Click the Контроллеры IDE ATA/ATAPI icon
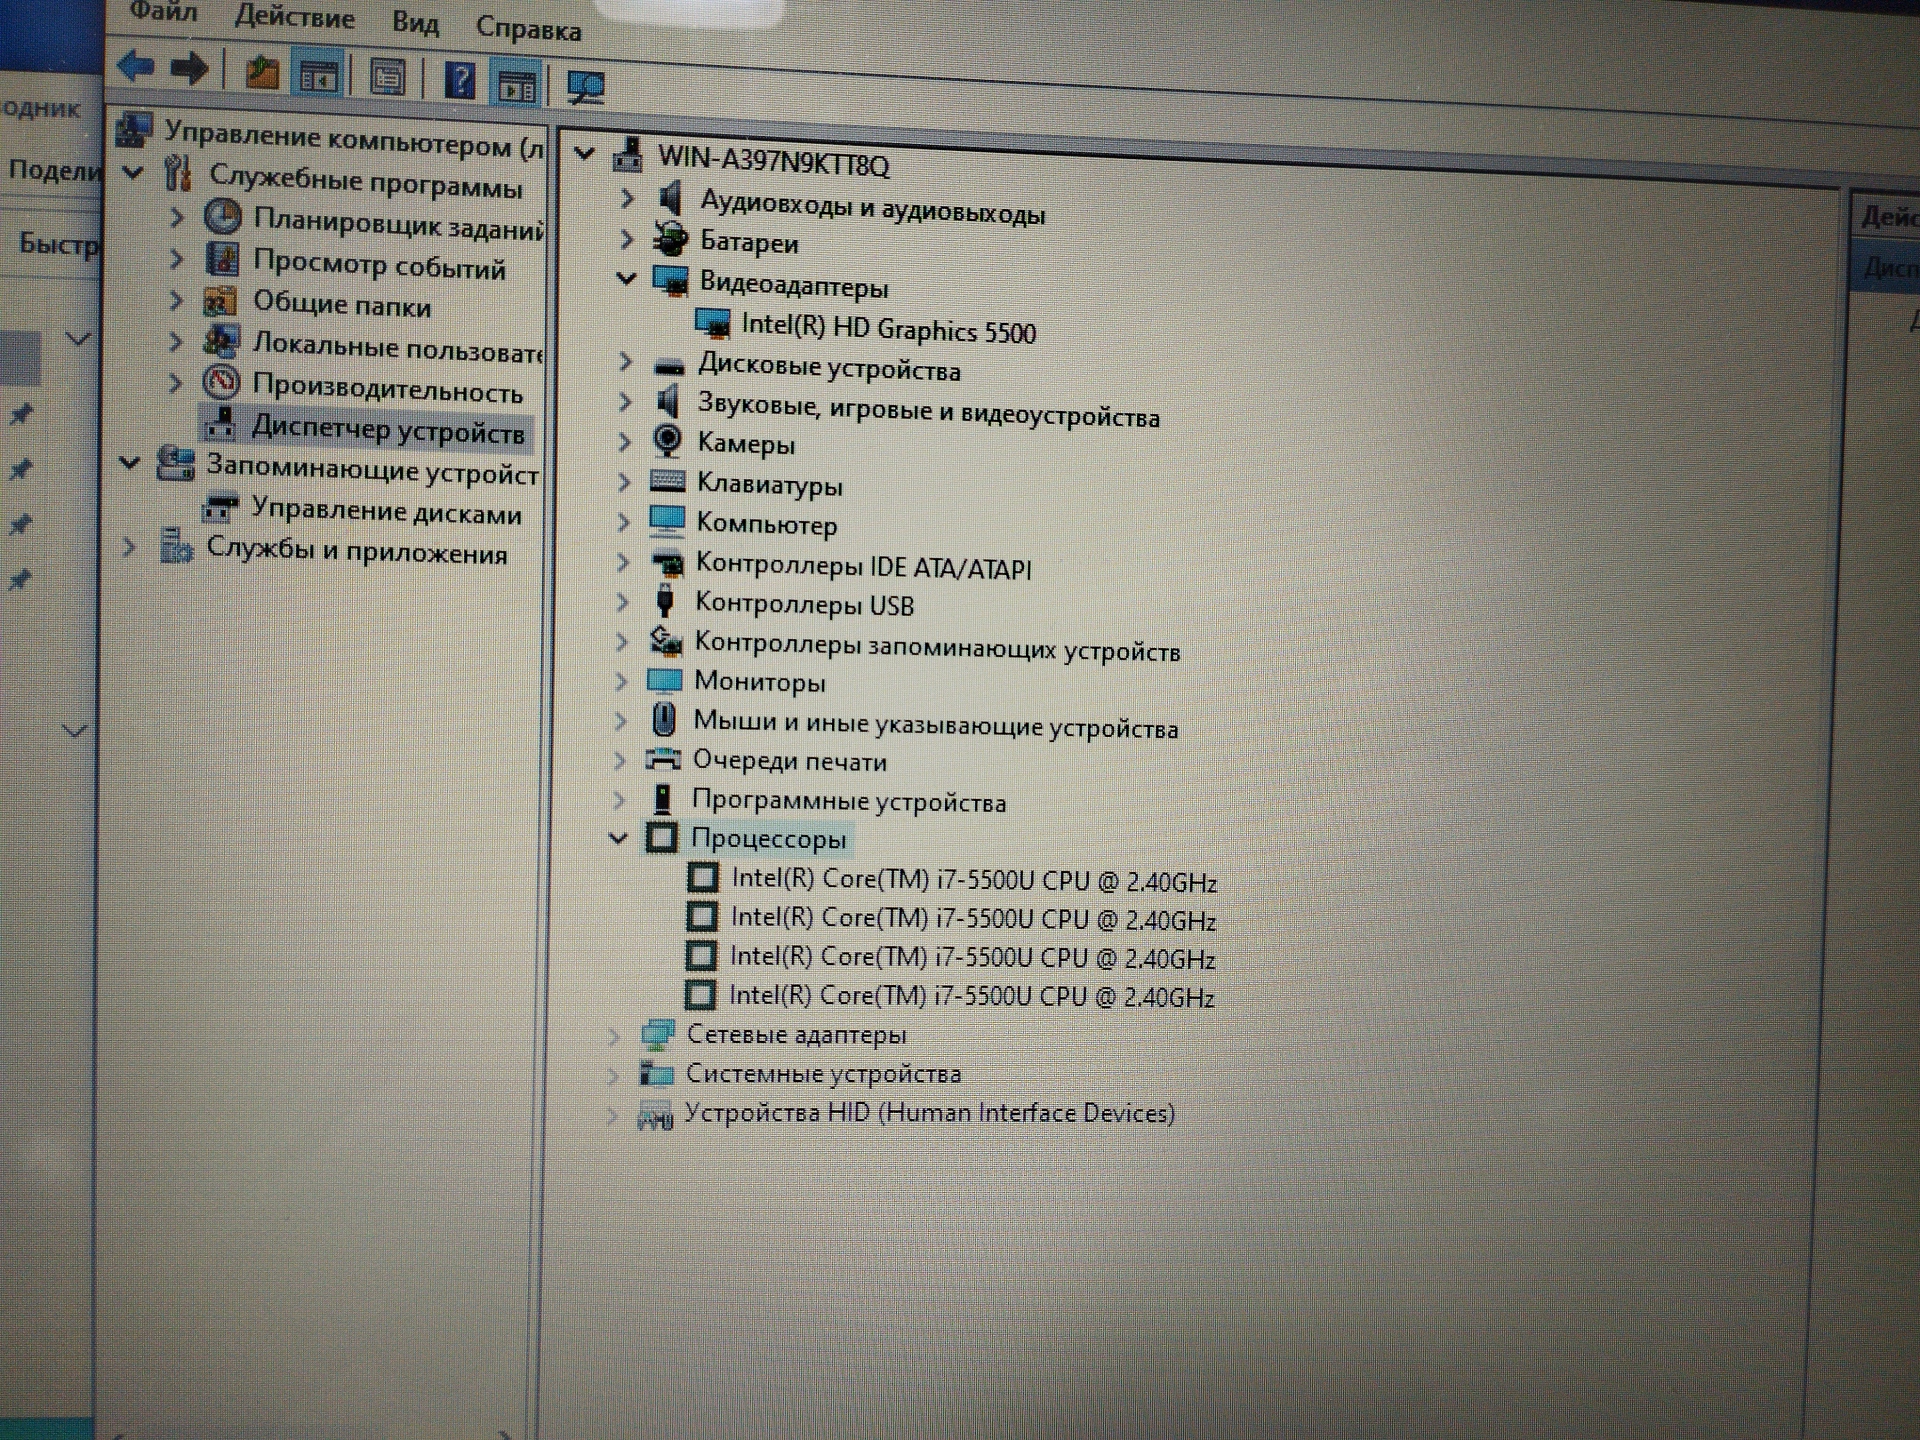Viewport: 1920px width, 1440px height. [x=666, y=562]
